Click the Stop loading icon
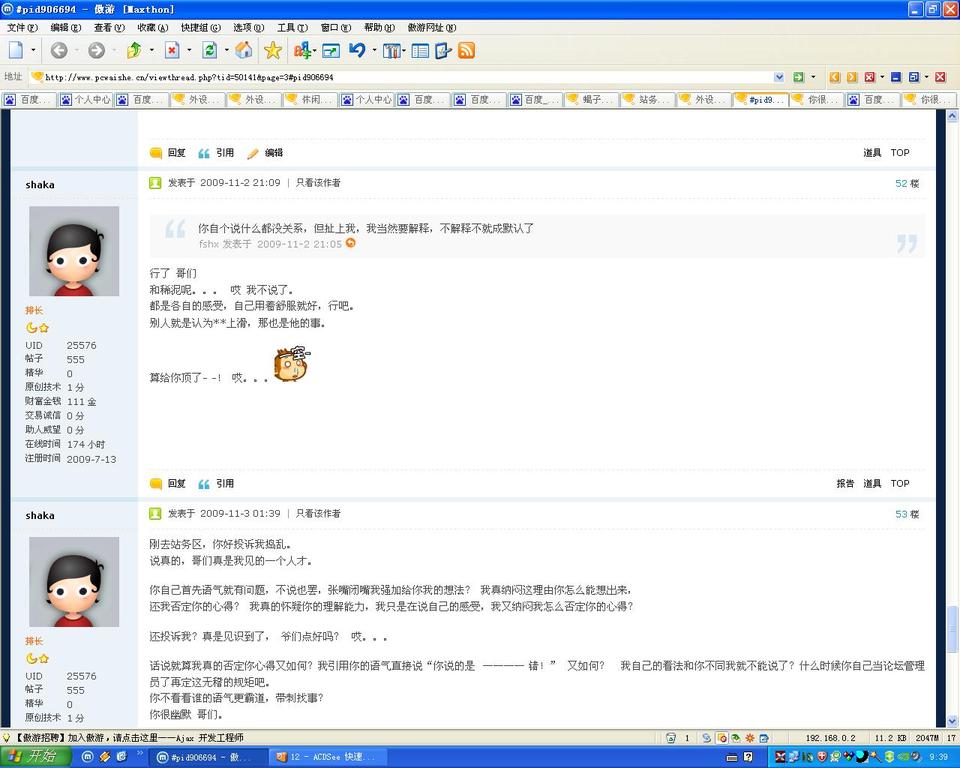The height and width of the screenshot is (768, 960). [172, 51]
